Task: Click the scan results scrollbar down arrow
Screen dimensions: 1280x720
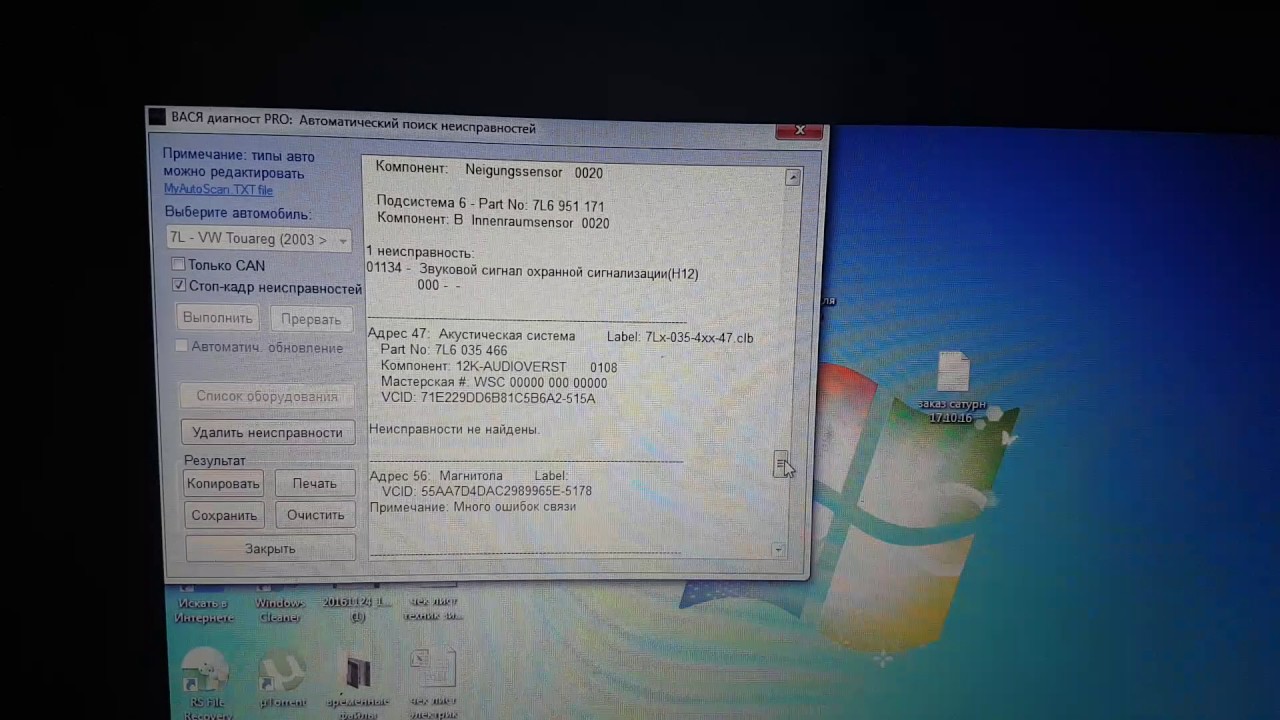Action: (x=778, y=550)
